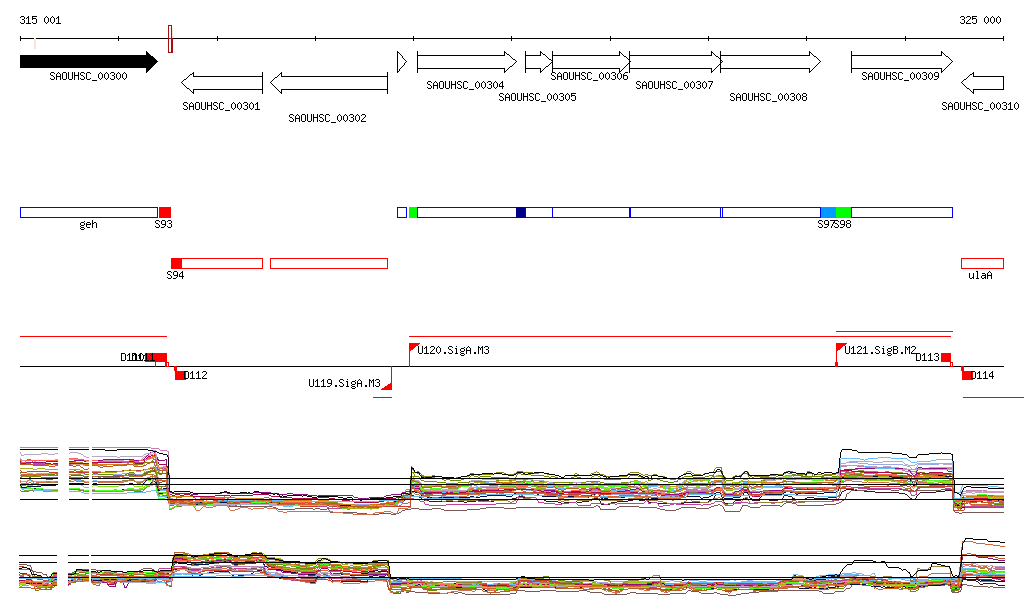Click the red S93 segment box
Image resolution: width=1024 pixels, height=611 pixels.
point(165,212)
